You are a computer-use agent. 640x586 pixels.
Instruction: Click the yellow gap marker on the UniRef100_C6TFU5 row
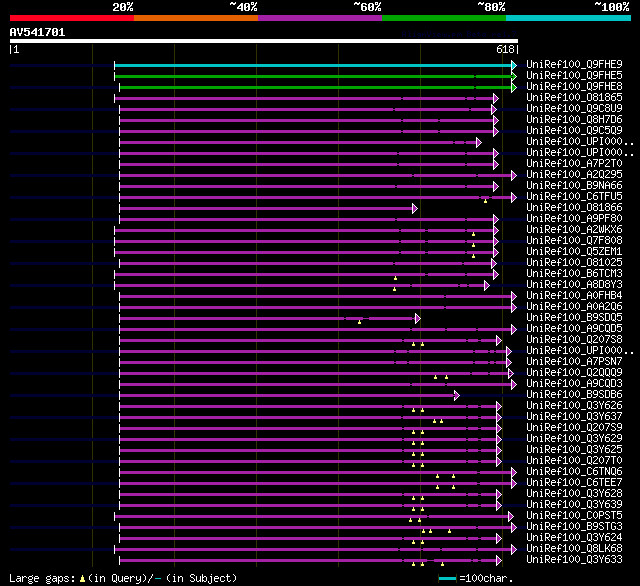pyautogui.click(x=485, y=201)
